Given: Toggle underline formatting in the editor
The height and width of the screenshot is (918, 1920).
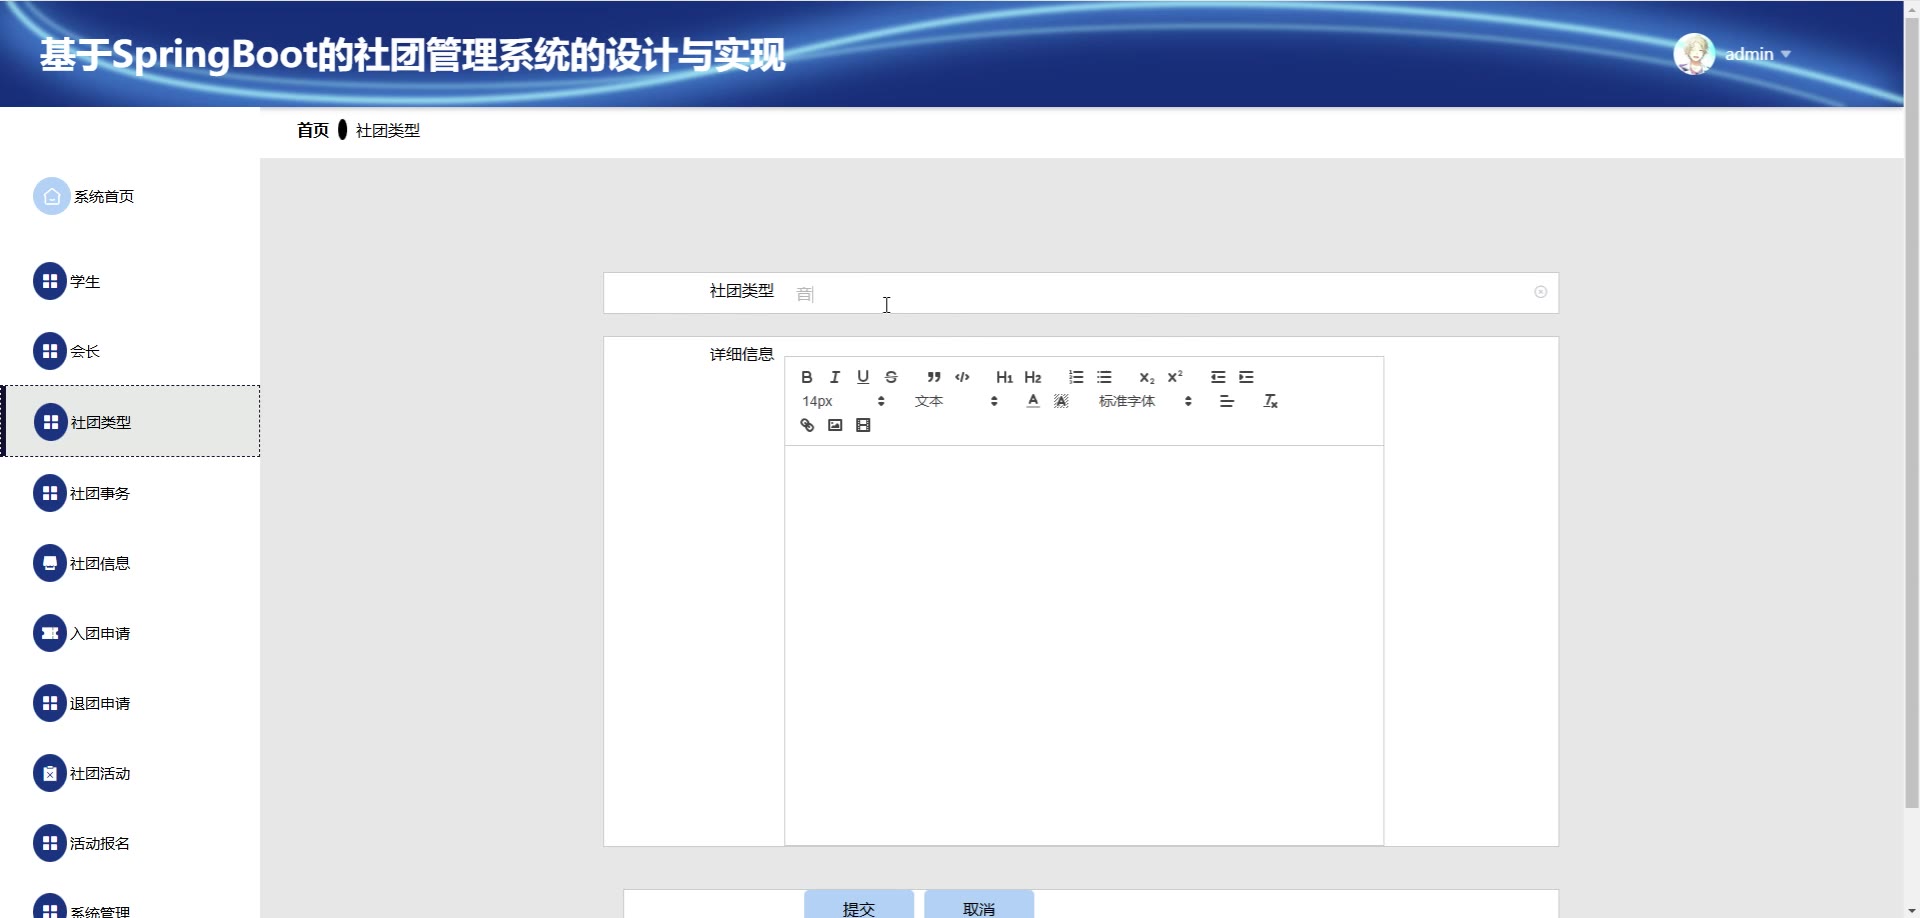Looking at the screenshot, I should [863, 377].
